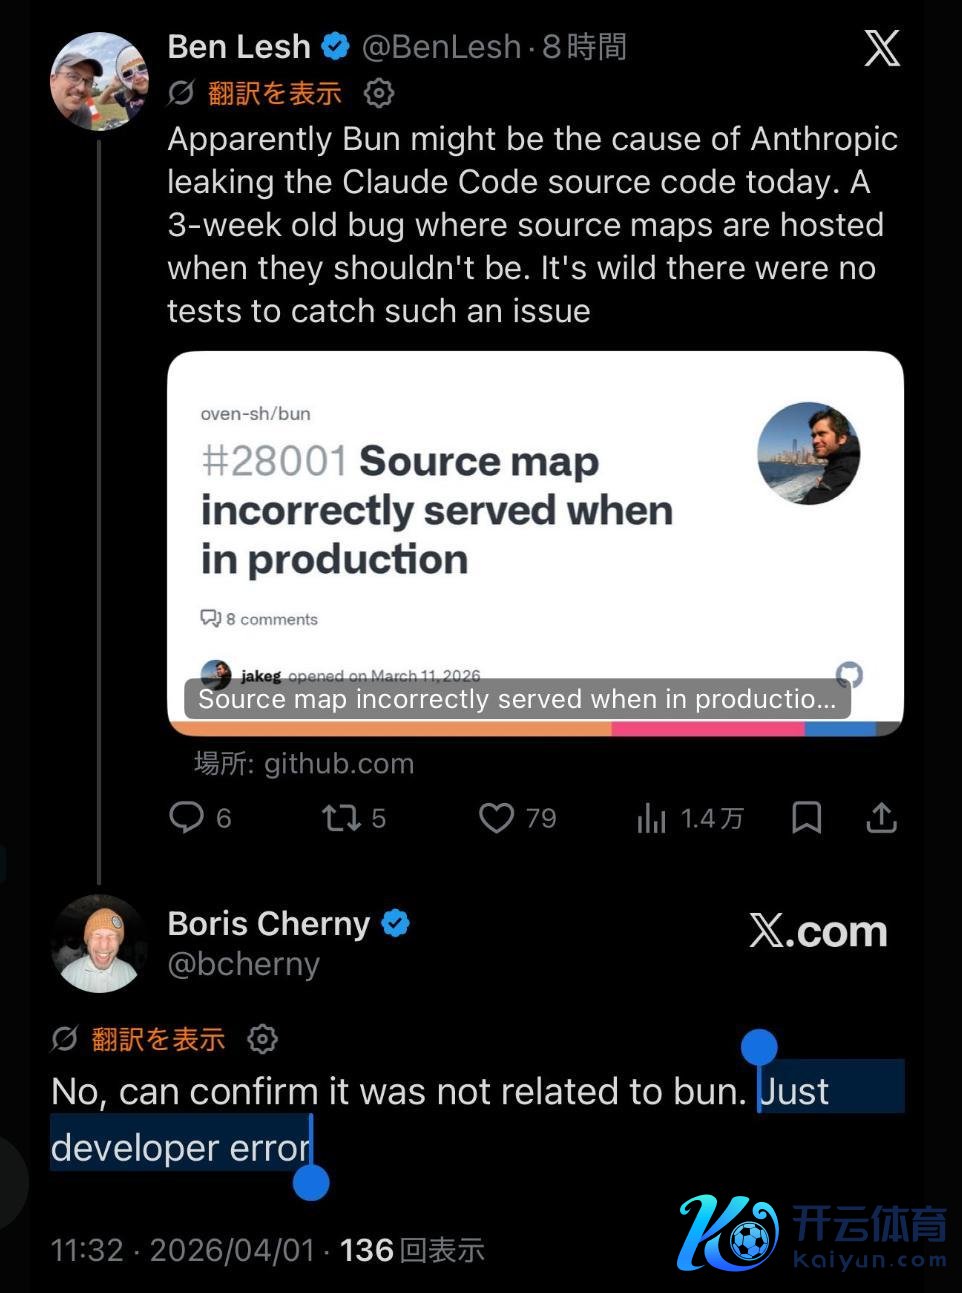Grab the lower text selection handle
Image resolution: width=962 pixels, height=1293 pixels.
(311, 1183)
